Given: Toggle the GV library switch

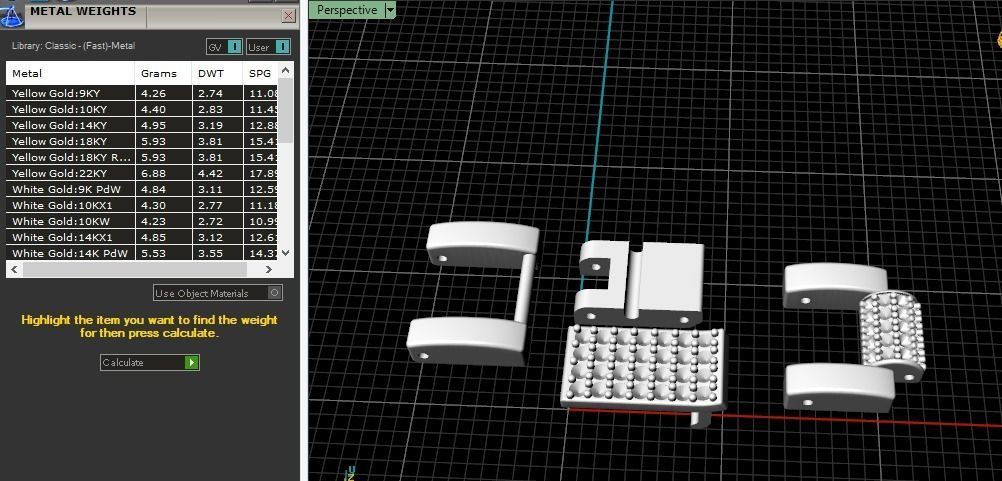Looking at the screenshot, I should click(x=224, y=47).
